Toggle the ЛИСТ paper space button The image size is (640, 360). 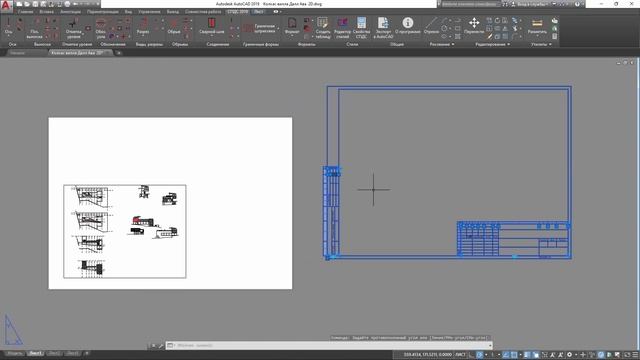click(460, 355)
